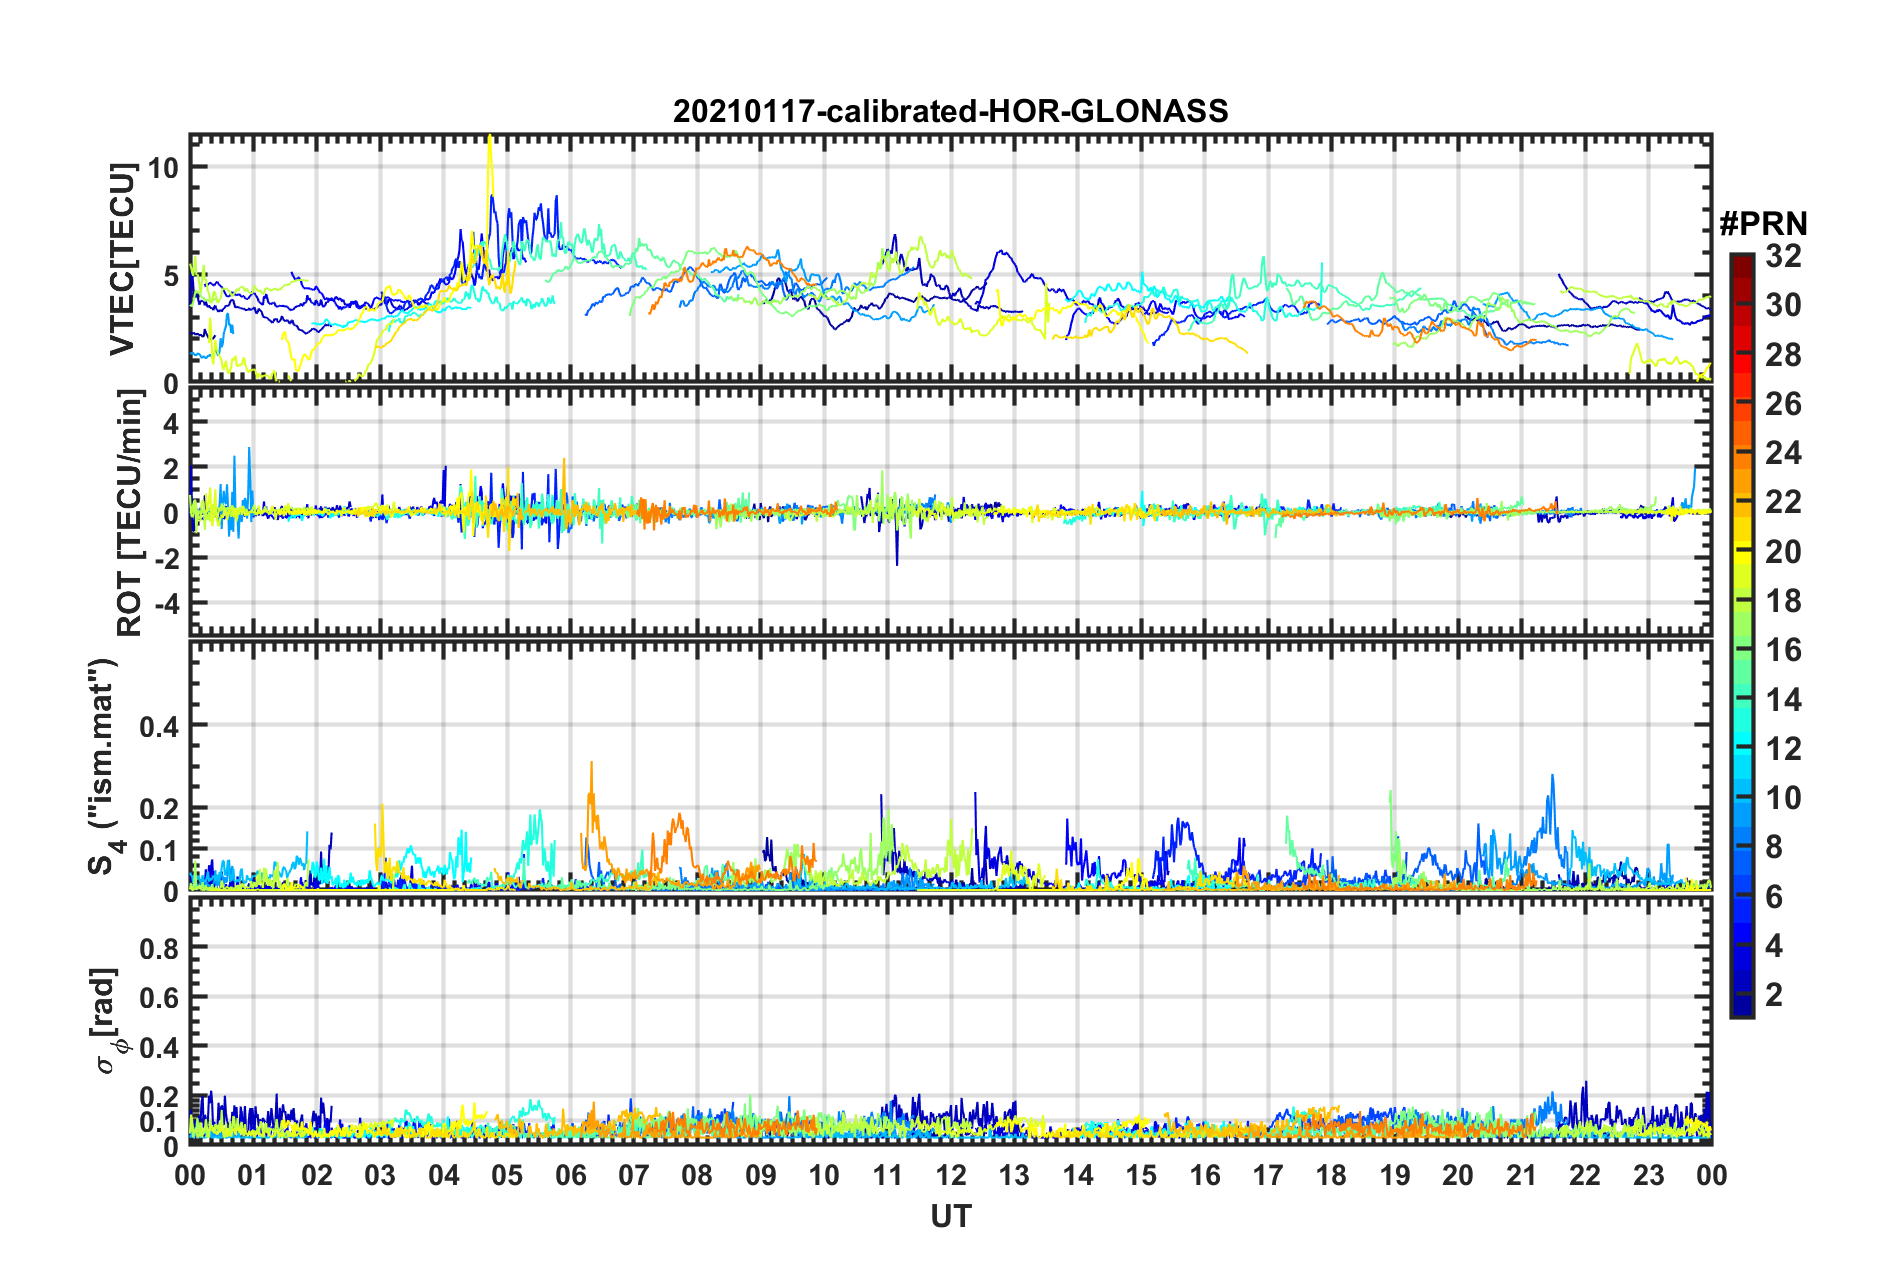Click the "2" tick label on #PRN colorbar
Image resolution: width=1902 pixels, height=1272 pixels.
coord(1774,995)
